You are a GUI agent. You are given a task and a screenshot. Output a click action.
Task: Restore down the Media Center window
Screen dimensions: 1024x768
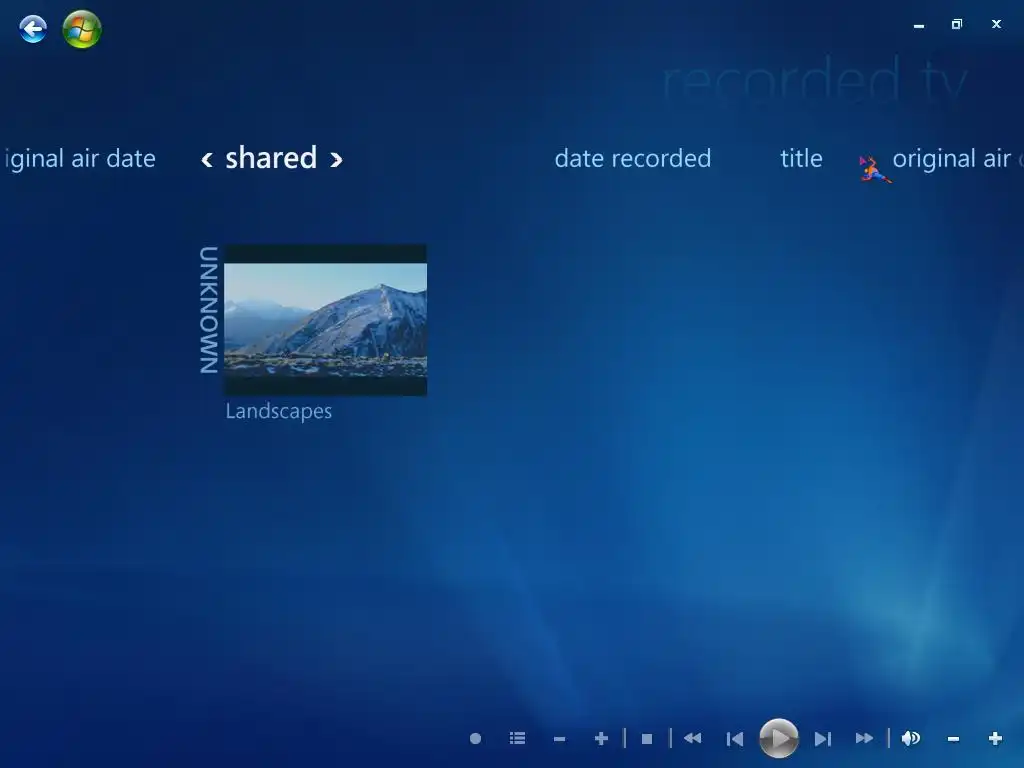(x=957, y=24)
